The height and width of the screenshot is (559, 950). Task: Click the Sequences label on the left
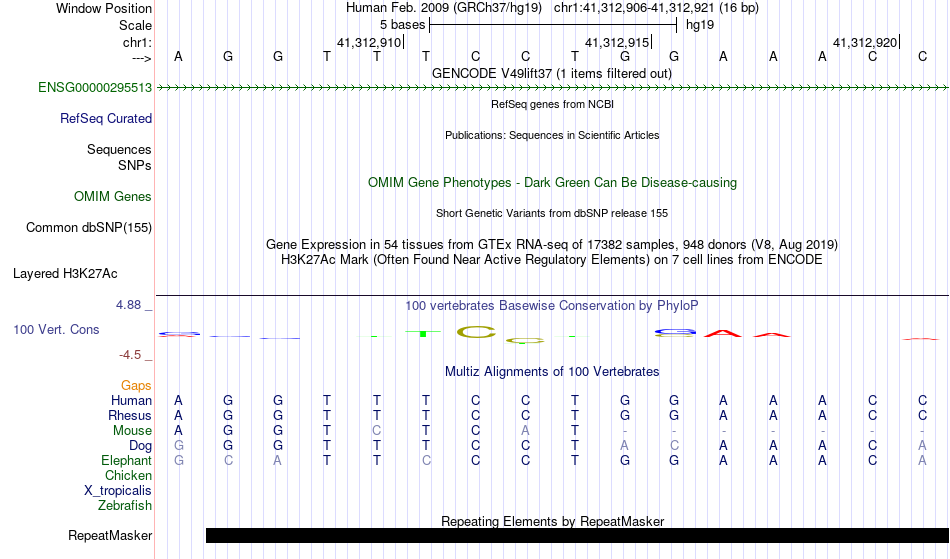pos(119,150)
